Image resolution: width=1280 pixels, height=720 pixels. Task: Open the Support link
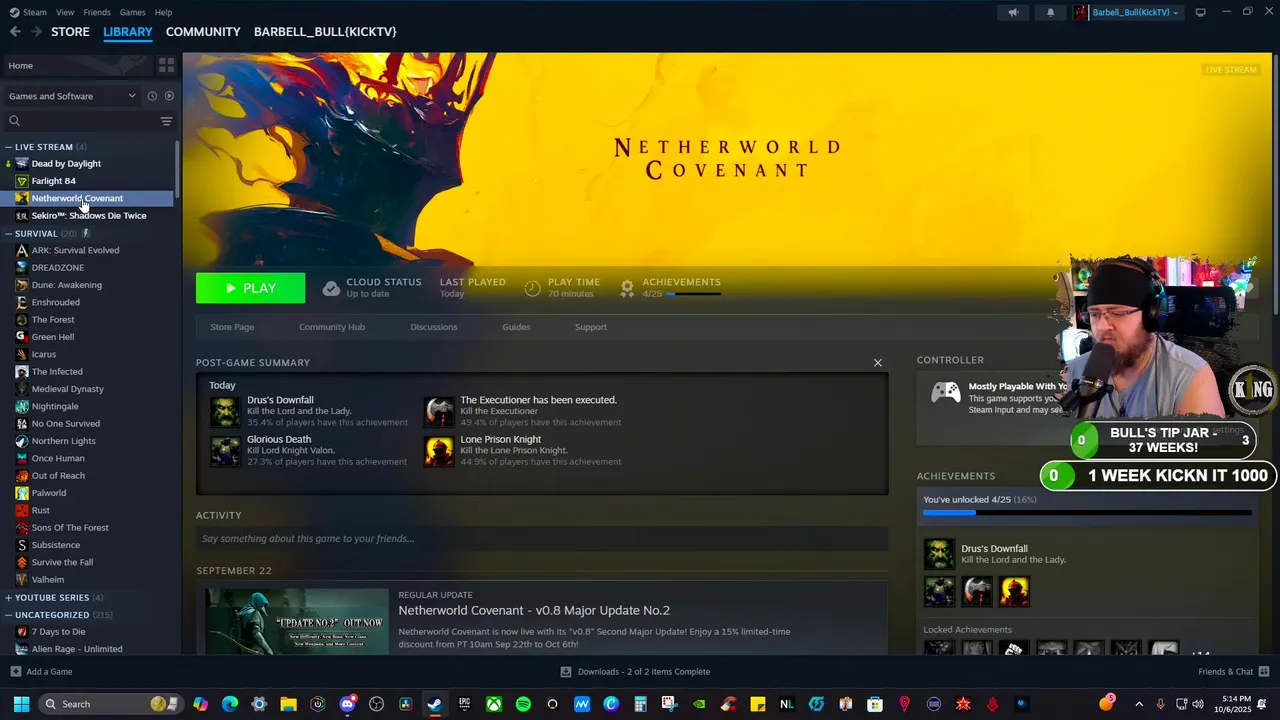tap(591, 327)
